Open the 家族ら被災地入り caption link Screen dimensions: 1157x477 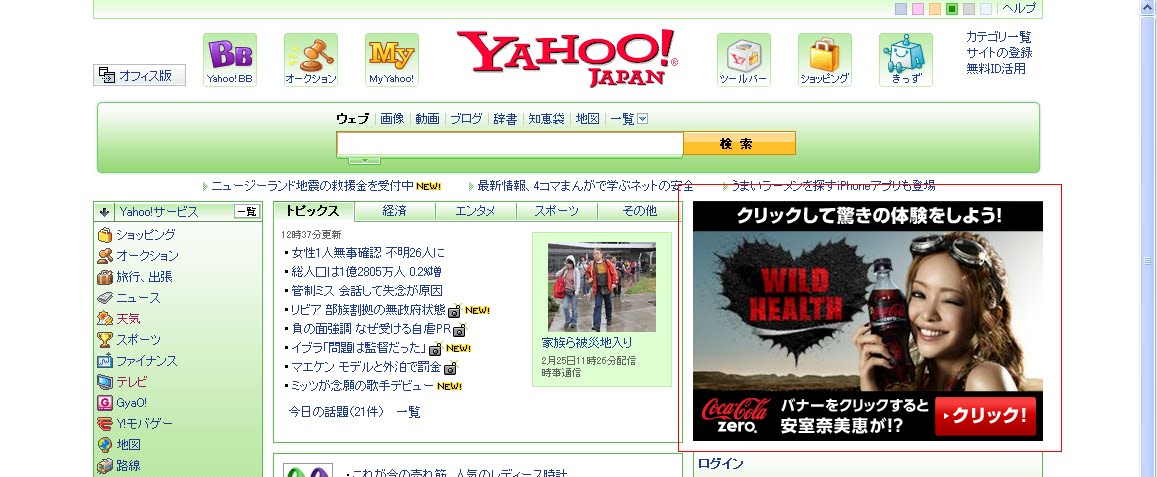tap(587, 343)
